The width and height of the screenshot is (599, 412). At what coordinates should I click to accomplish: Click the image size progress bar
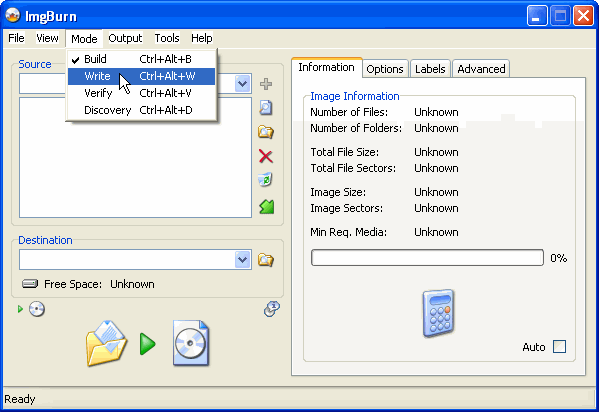pos(427,258)
